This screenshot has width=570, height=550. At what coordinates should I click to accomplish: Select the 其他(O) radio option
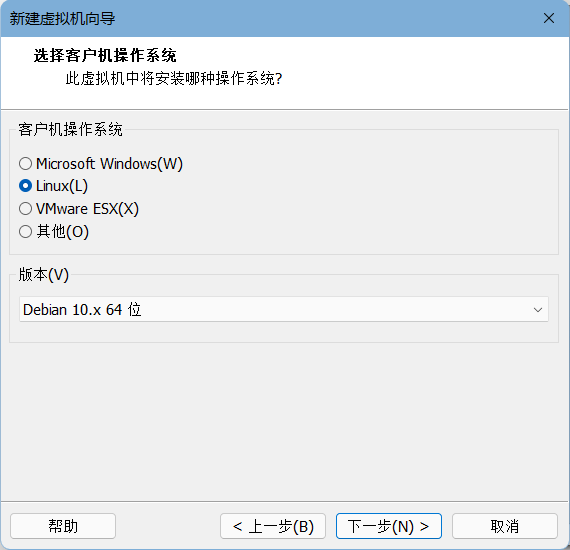[25, 232]
